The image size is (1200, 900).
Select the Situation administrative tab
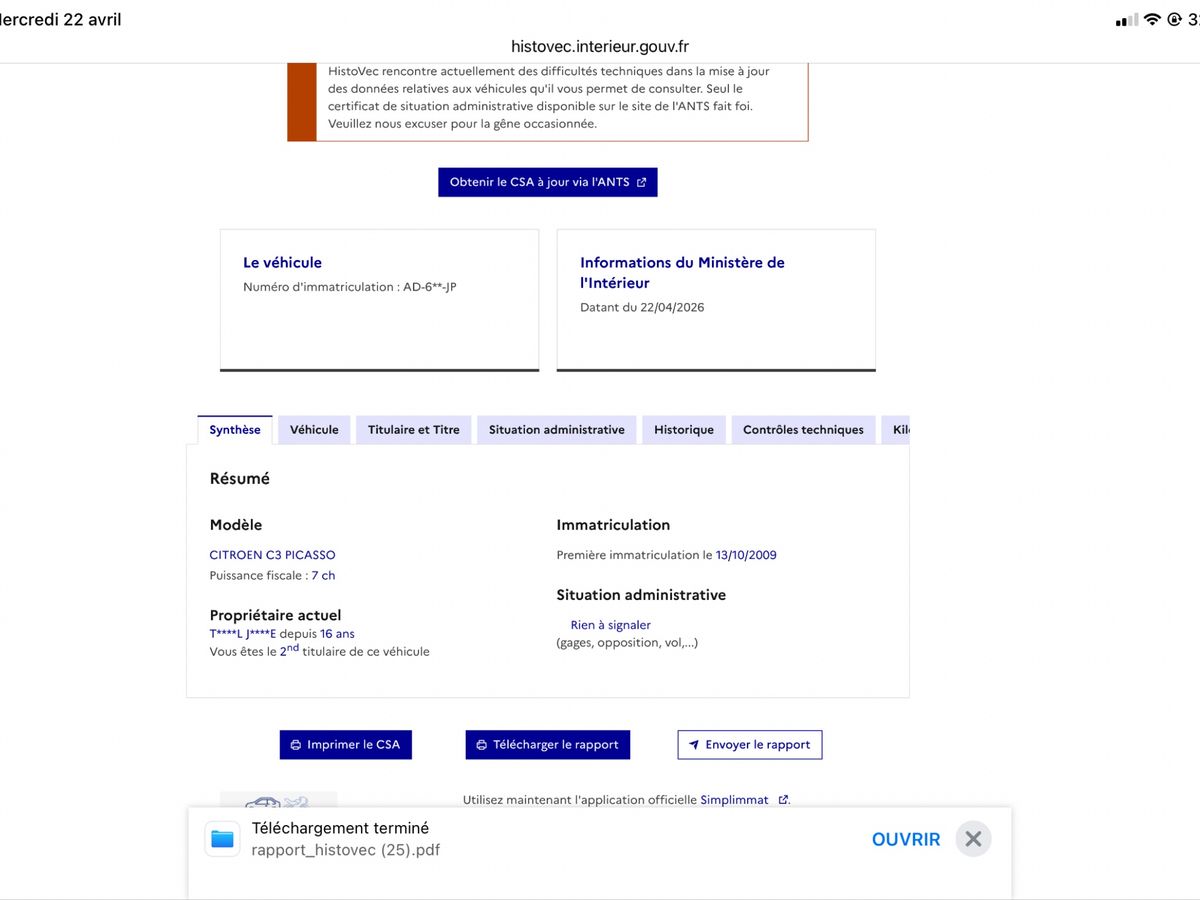click(557, 430)
